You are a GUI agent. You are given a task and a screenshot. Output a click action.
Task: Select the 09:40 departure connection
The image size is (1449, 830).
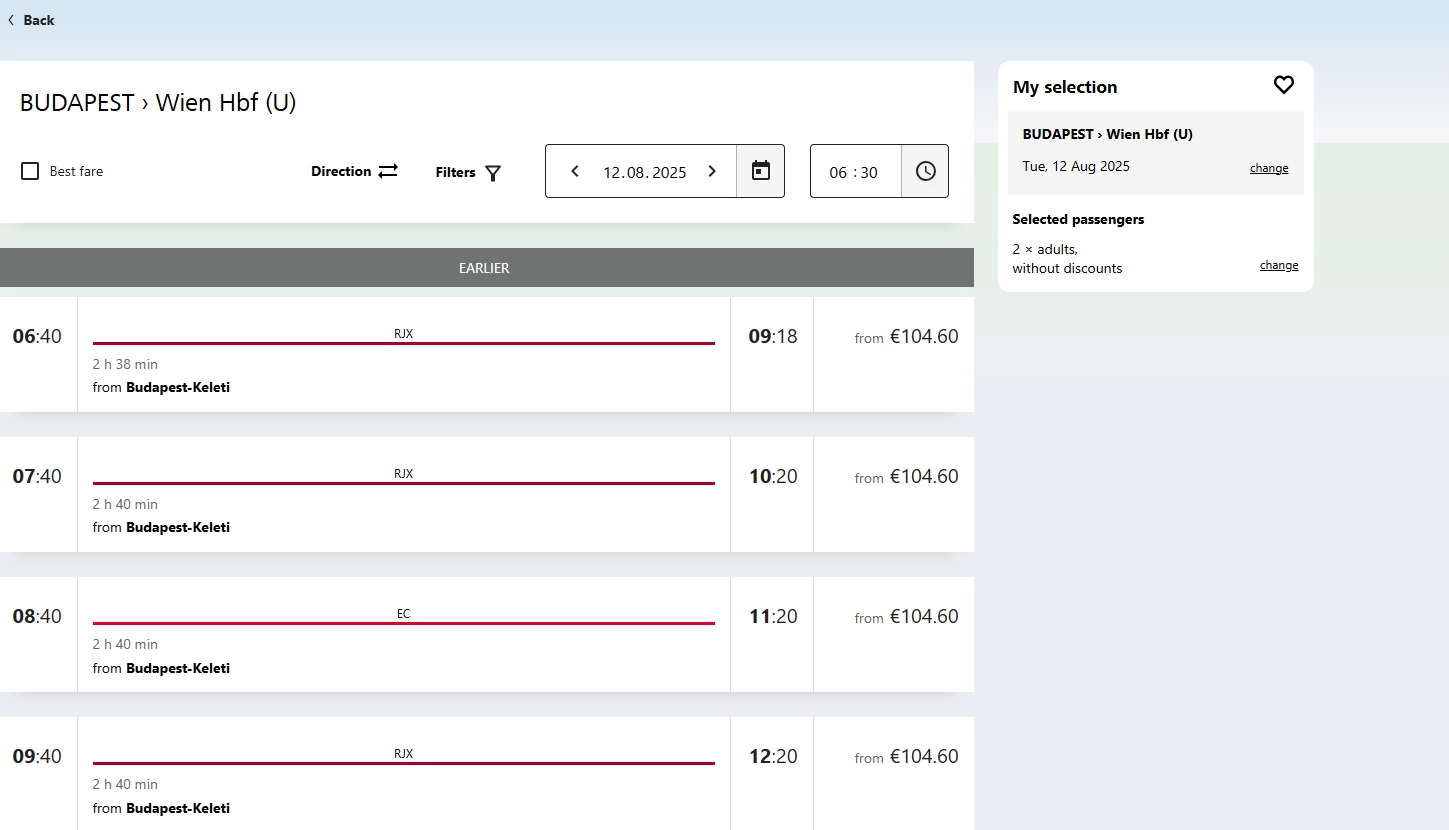[x=487, y=773]
